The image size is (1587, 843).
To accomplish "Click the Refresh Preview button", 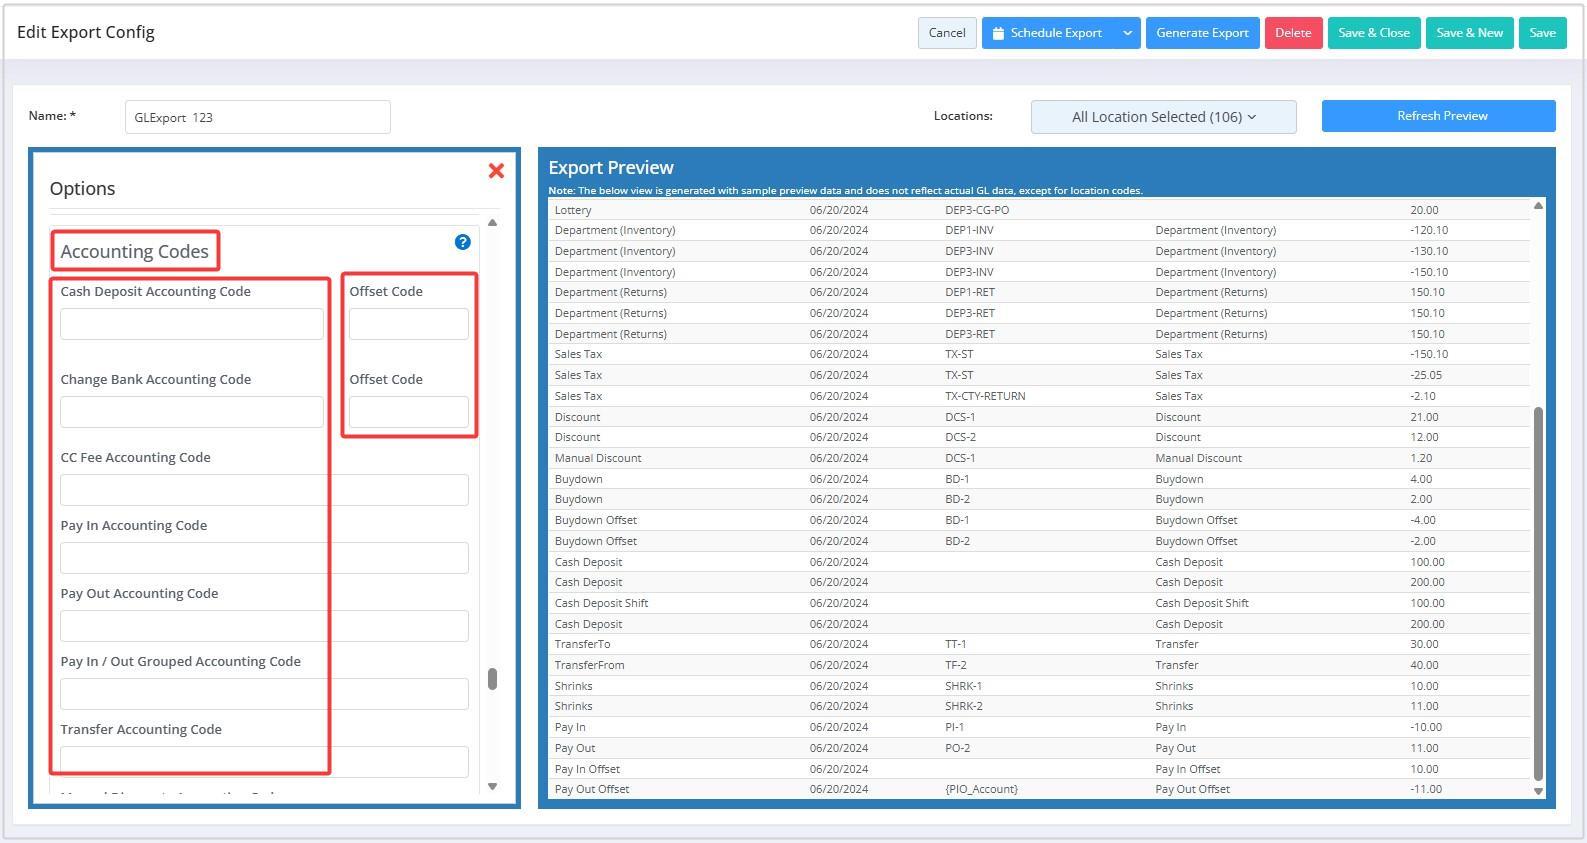I will point(1438,116).
